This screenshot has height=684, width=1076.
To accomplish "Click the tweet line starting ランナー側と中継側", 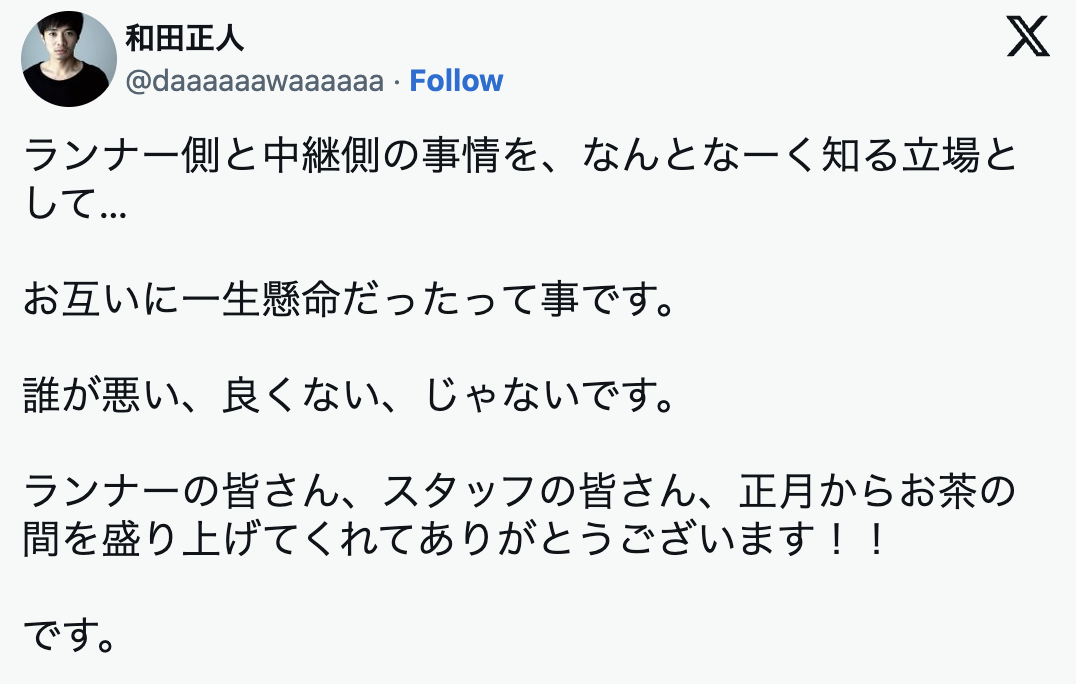I will pyautogui.click(x=520, y=157).
